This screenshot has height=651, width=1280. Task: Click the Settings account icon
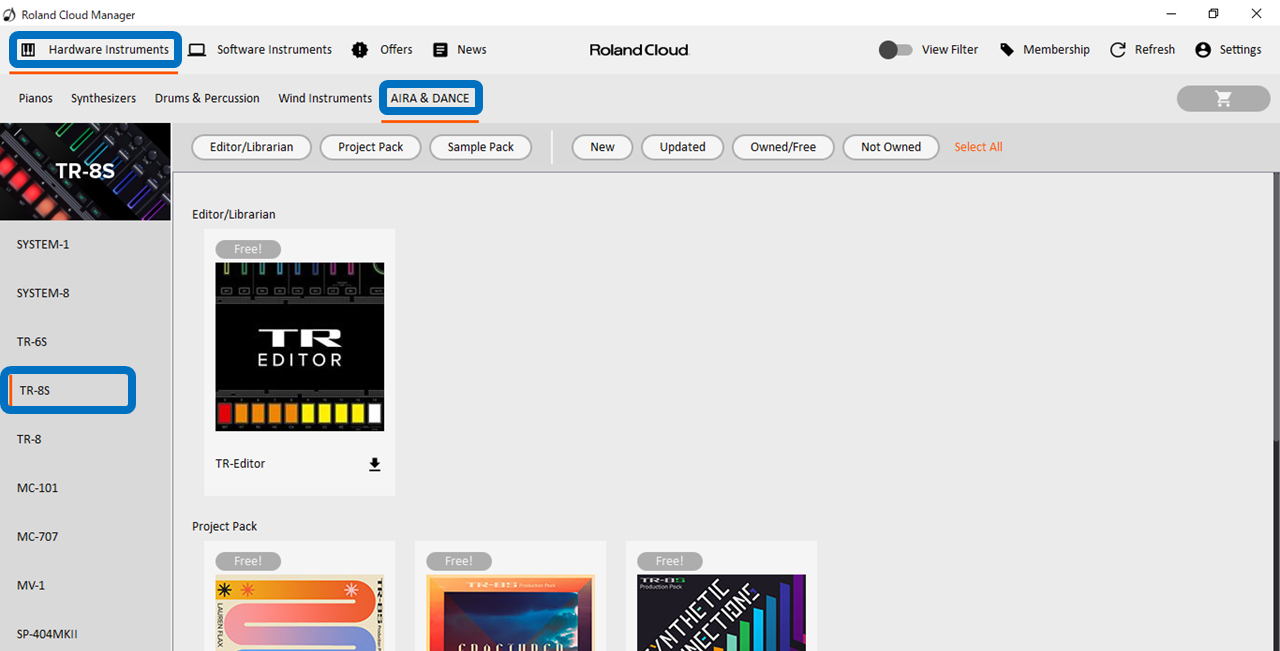click(x=1203, y=50)
